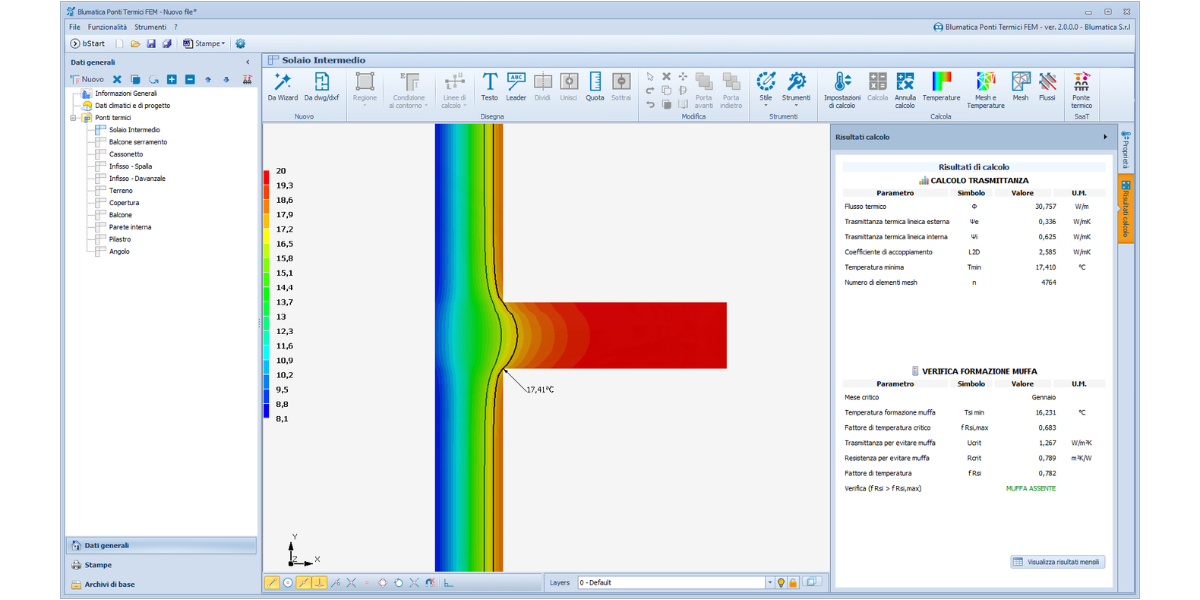Viewport: 1200px width, 600px height.
Task: Select Dati climatici e di progetto
Action: 133,105
